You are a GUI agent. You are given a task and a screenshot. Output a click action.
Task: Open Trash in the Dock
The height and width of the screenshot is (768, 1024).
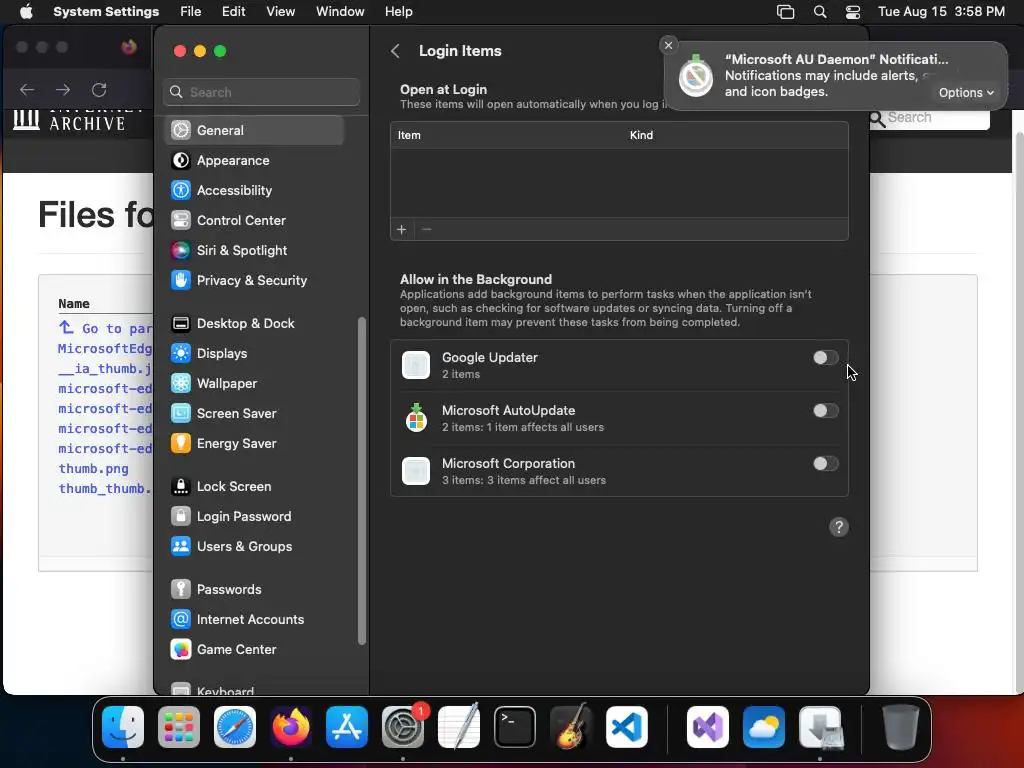click(x=900, y=727)
